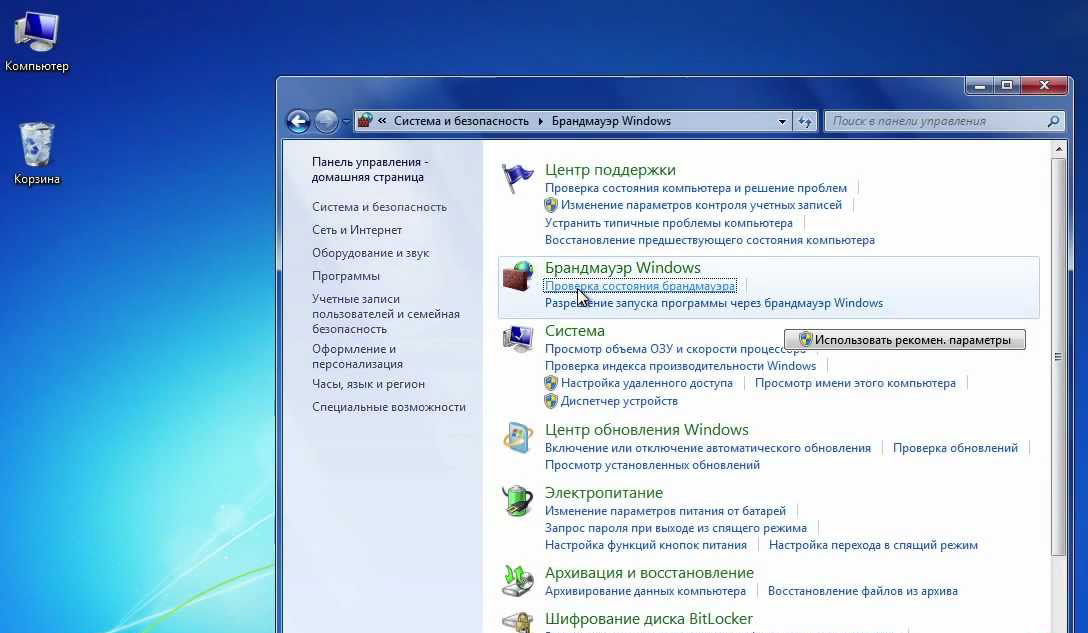The width and height of the screenshot is (1088, 633).
Task: Open the Брандмауэр Windows heading link
Action: tap(622, 267)
